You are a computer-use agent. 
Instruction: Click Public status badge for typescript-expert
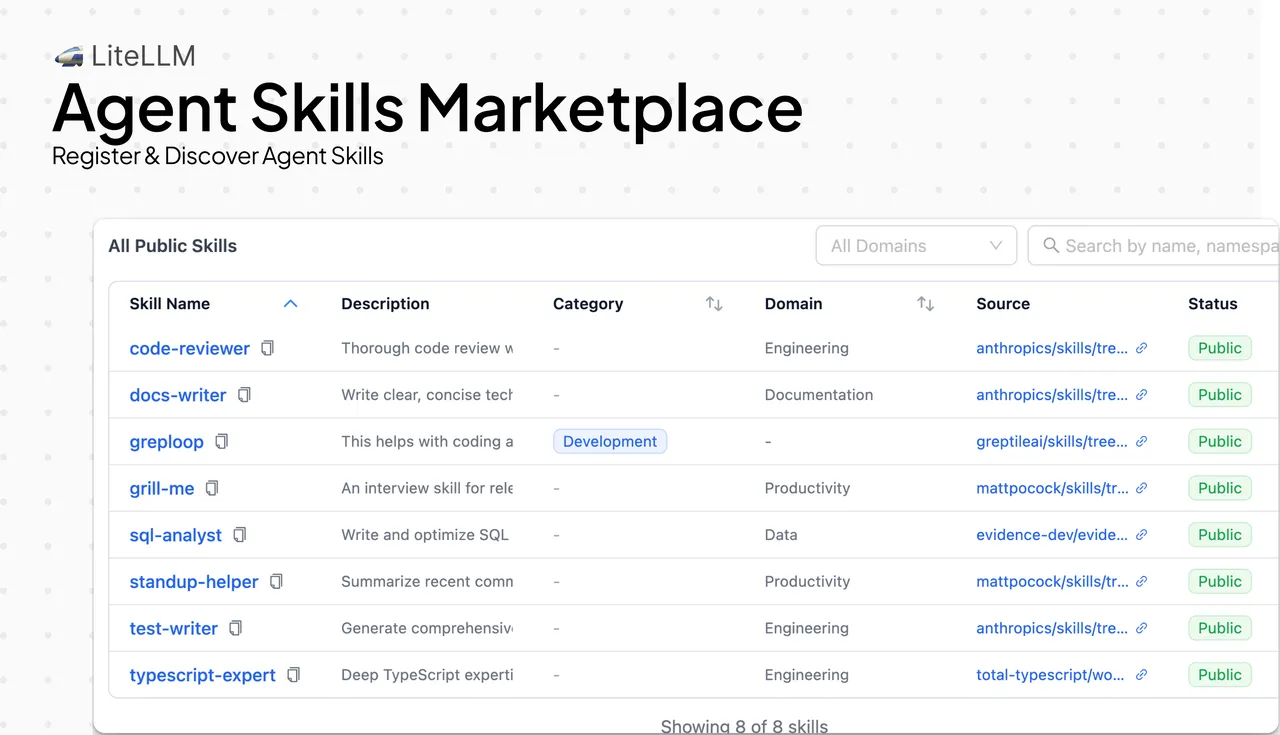[1220, 675]
